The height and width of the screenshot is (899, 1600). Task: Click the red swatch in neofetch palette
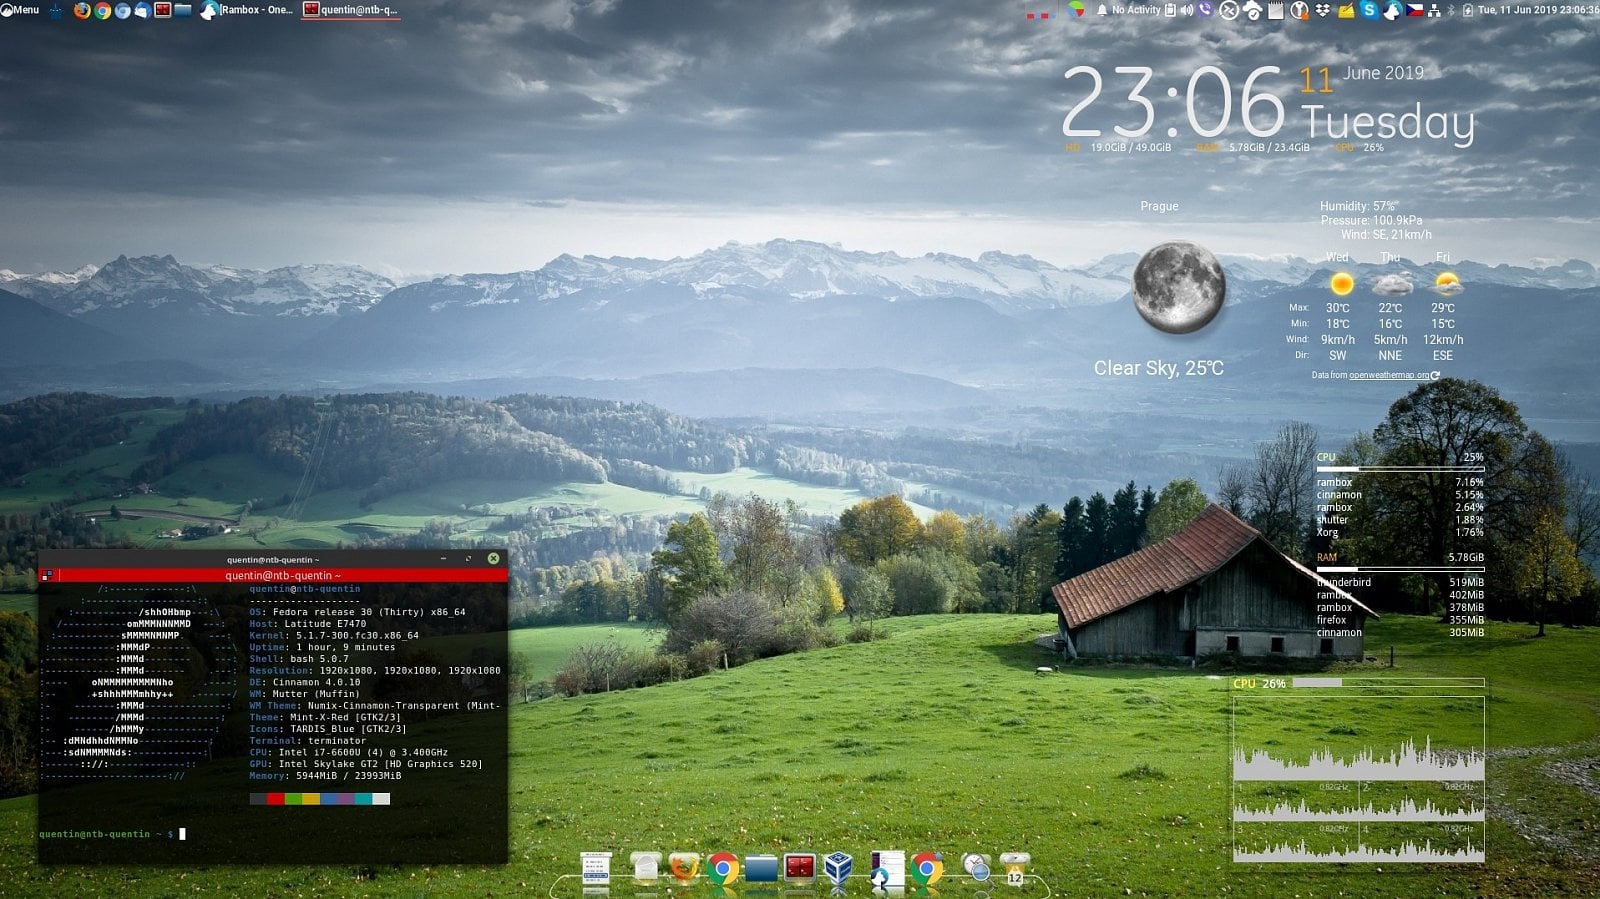275,799
